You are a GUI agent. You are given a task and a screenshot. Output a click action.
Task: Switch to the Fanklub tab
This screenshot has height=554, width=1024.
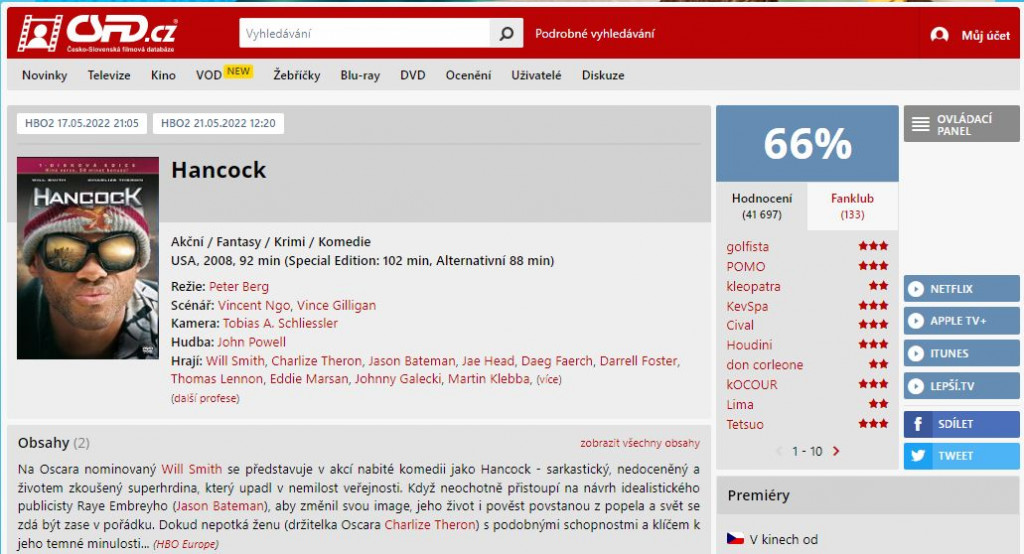coord(852,206)
